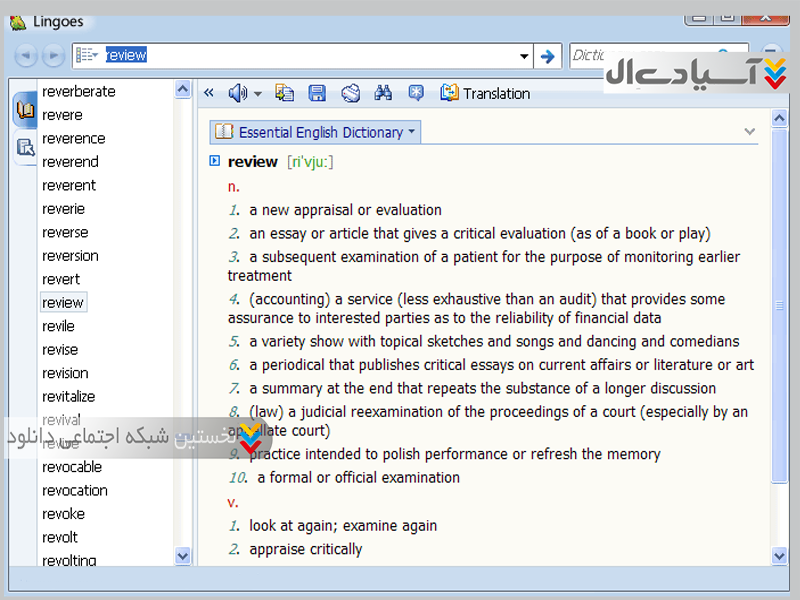Open the speaker voice options dropdown arrow
The height and width of the screenshot is (600, 800).
point(257,94)
